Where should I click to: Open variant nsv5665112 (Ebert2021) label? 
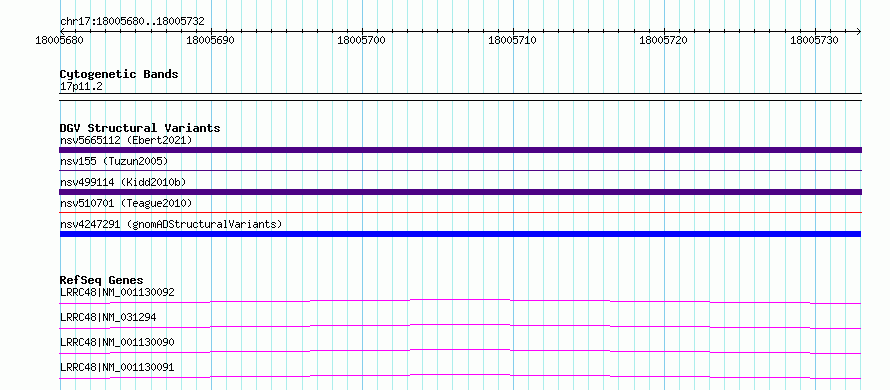tap(126, 140)
